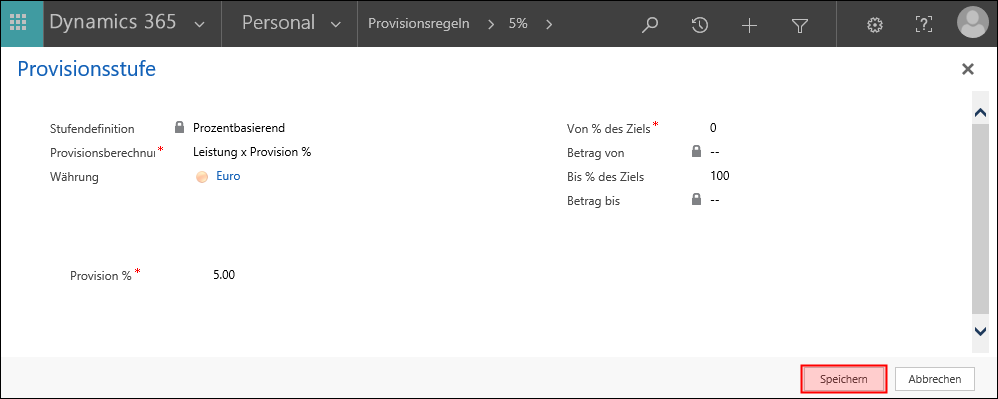Click the Euro currency icon

pos(202,178)
